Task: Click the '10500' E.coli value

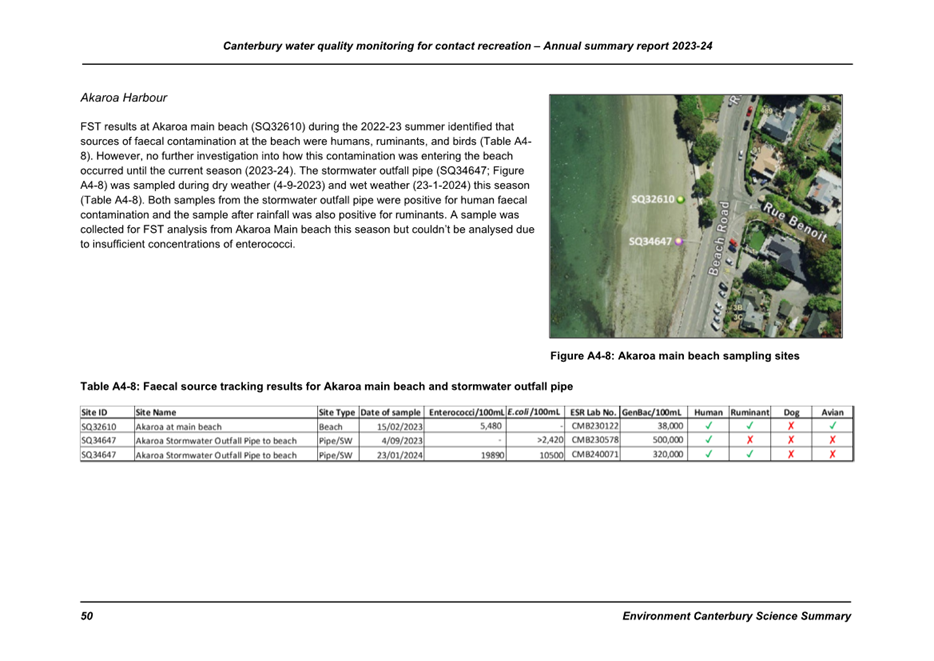Action: (552, 455)
